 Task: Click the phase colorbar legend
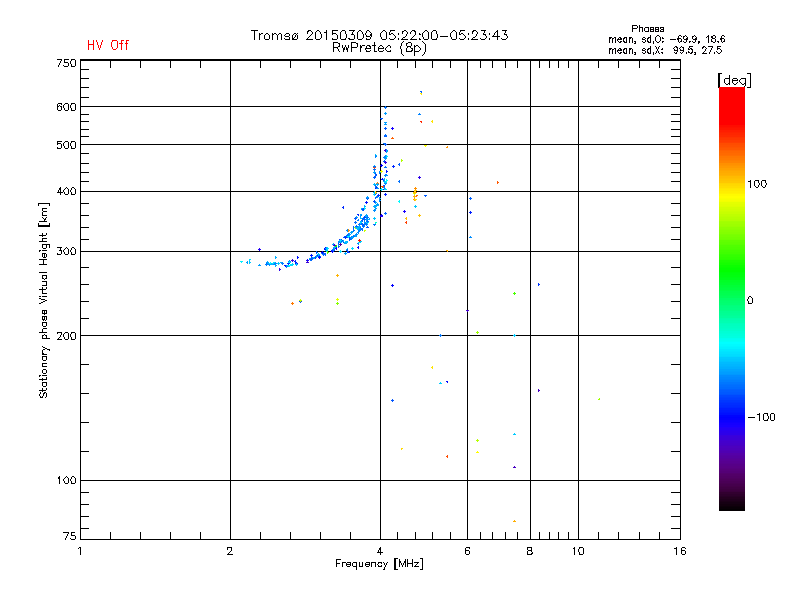732,298
